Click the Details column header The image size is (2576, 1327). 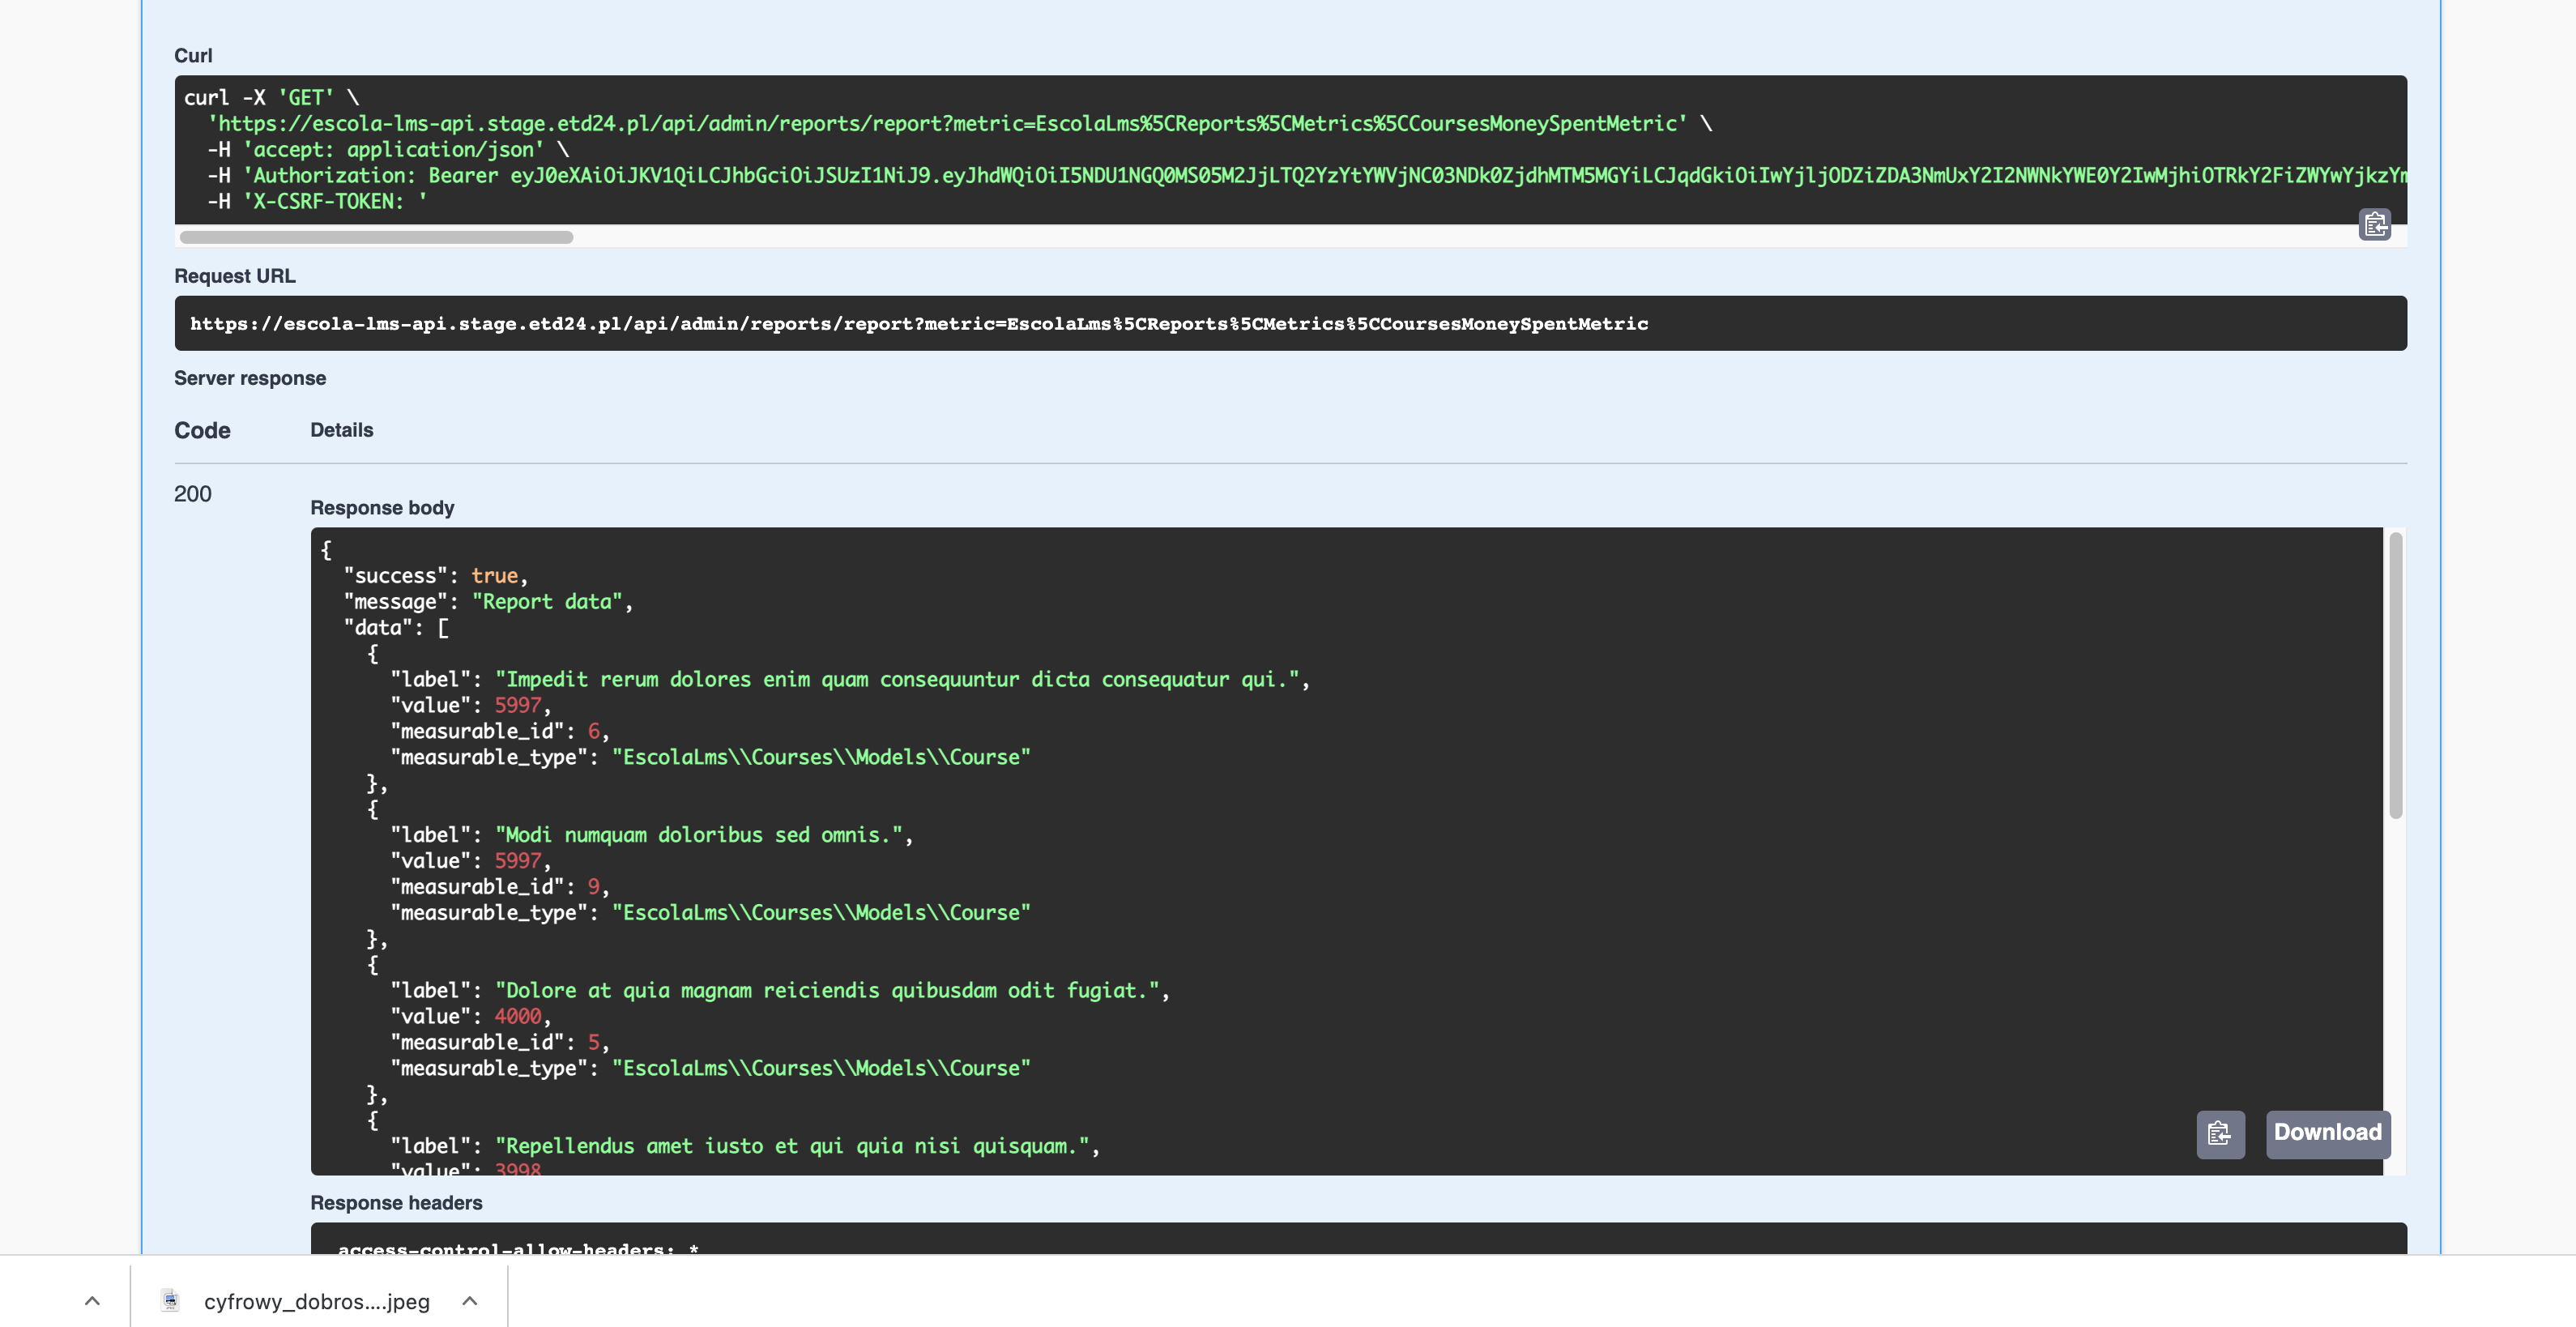(x=341, y=429)
